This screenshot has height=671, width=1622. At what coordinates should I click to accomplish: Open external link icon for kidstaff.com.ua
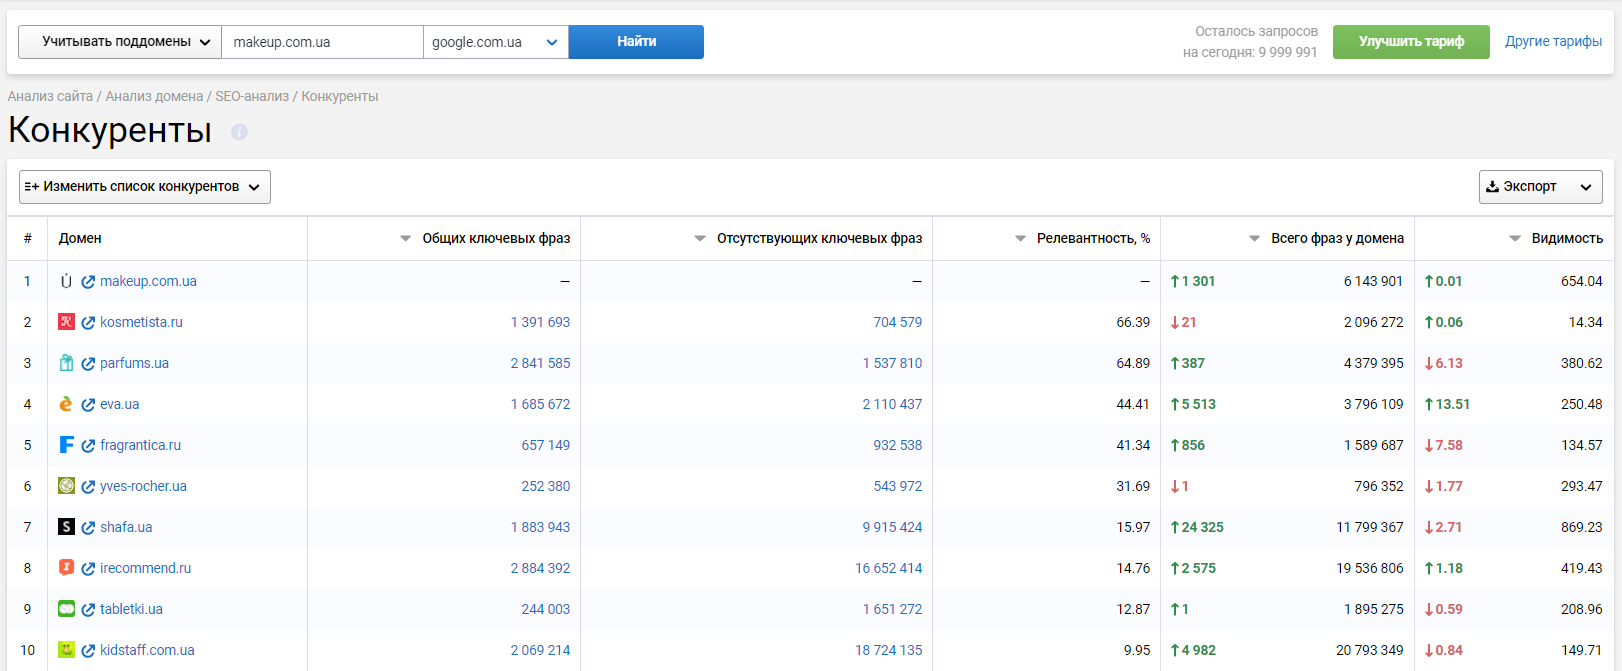(88, 651)
